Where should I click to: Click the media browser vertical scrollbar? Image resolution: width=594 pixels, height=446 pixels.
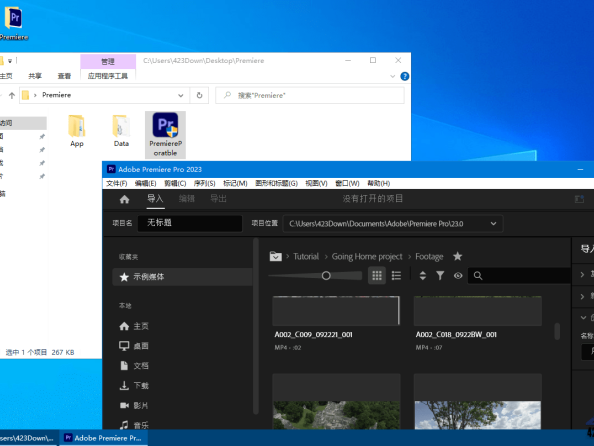(557, 331)
